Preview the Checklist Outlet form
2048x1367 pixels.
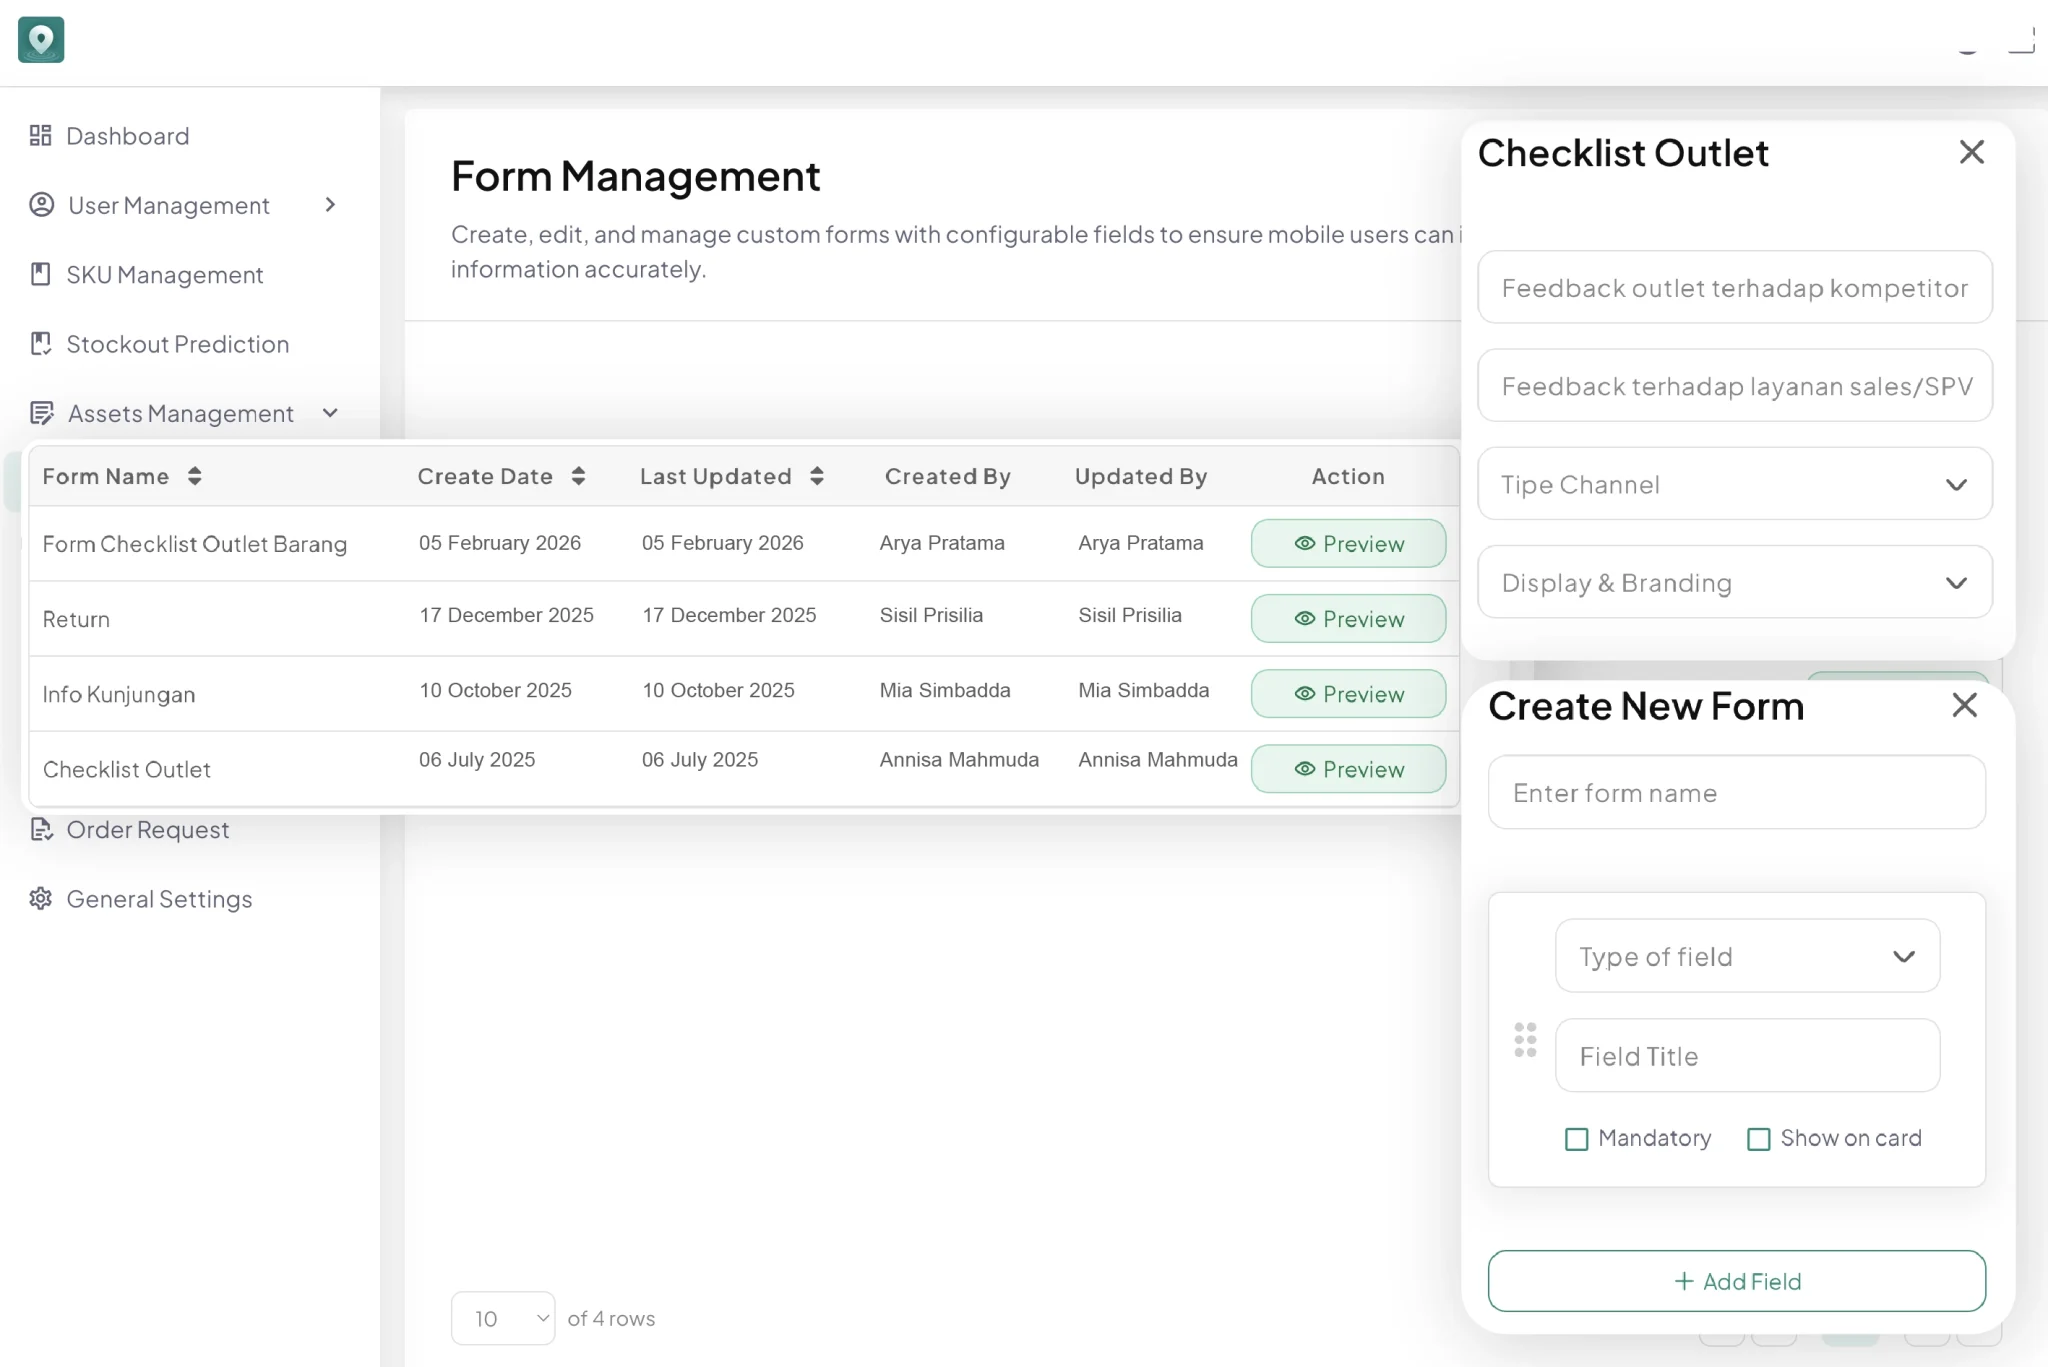(1348, 768)
